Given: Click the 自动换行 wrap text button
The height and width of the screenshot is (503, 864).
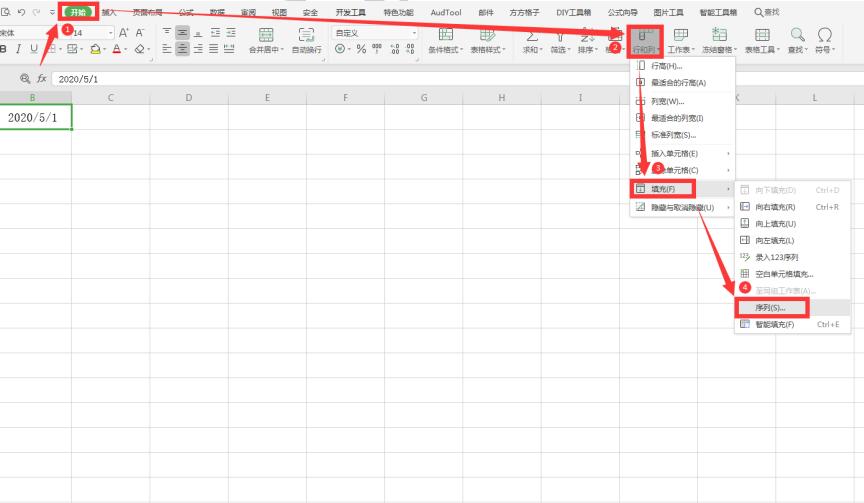Looking at the screenshot, I should tap(306, 41).
